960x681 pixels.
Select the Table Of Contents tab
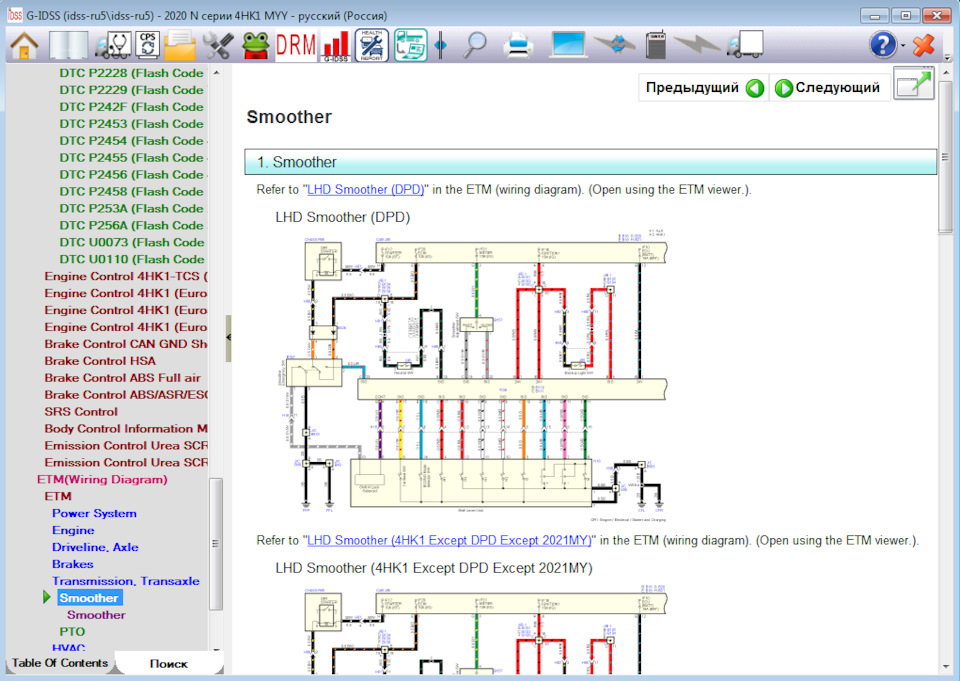pyautogui.click(x=60, y=663)
